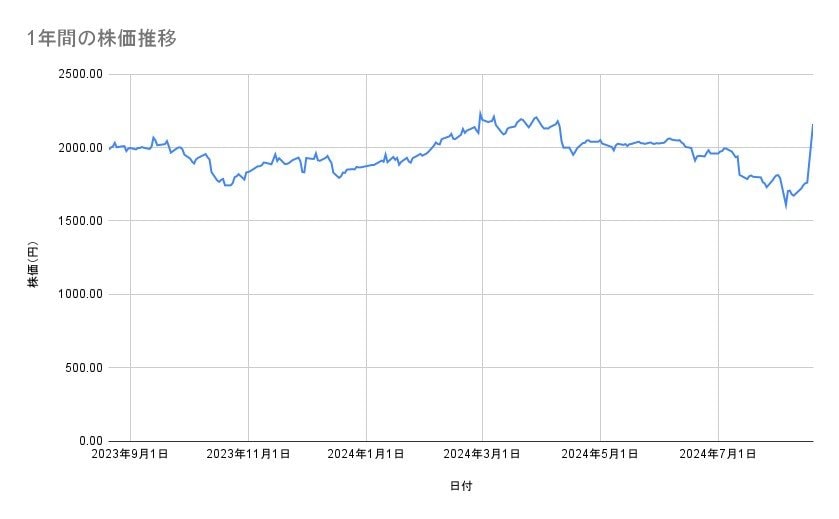Click the 2500.00 y-axis label

click(78, 74)
